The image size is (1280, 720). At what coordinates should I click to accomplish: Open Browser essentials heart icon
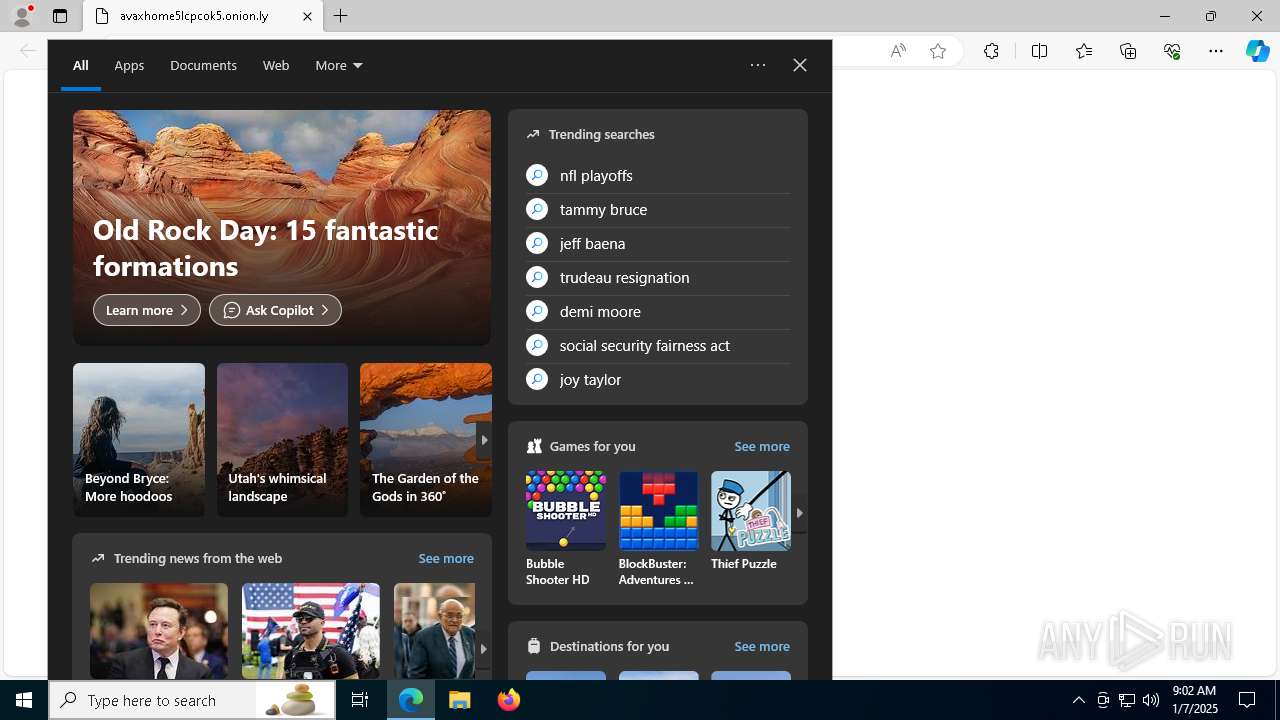point(1172,51)
